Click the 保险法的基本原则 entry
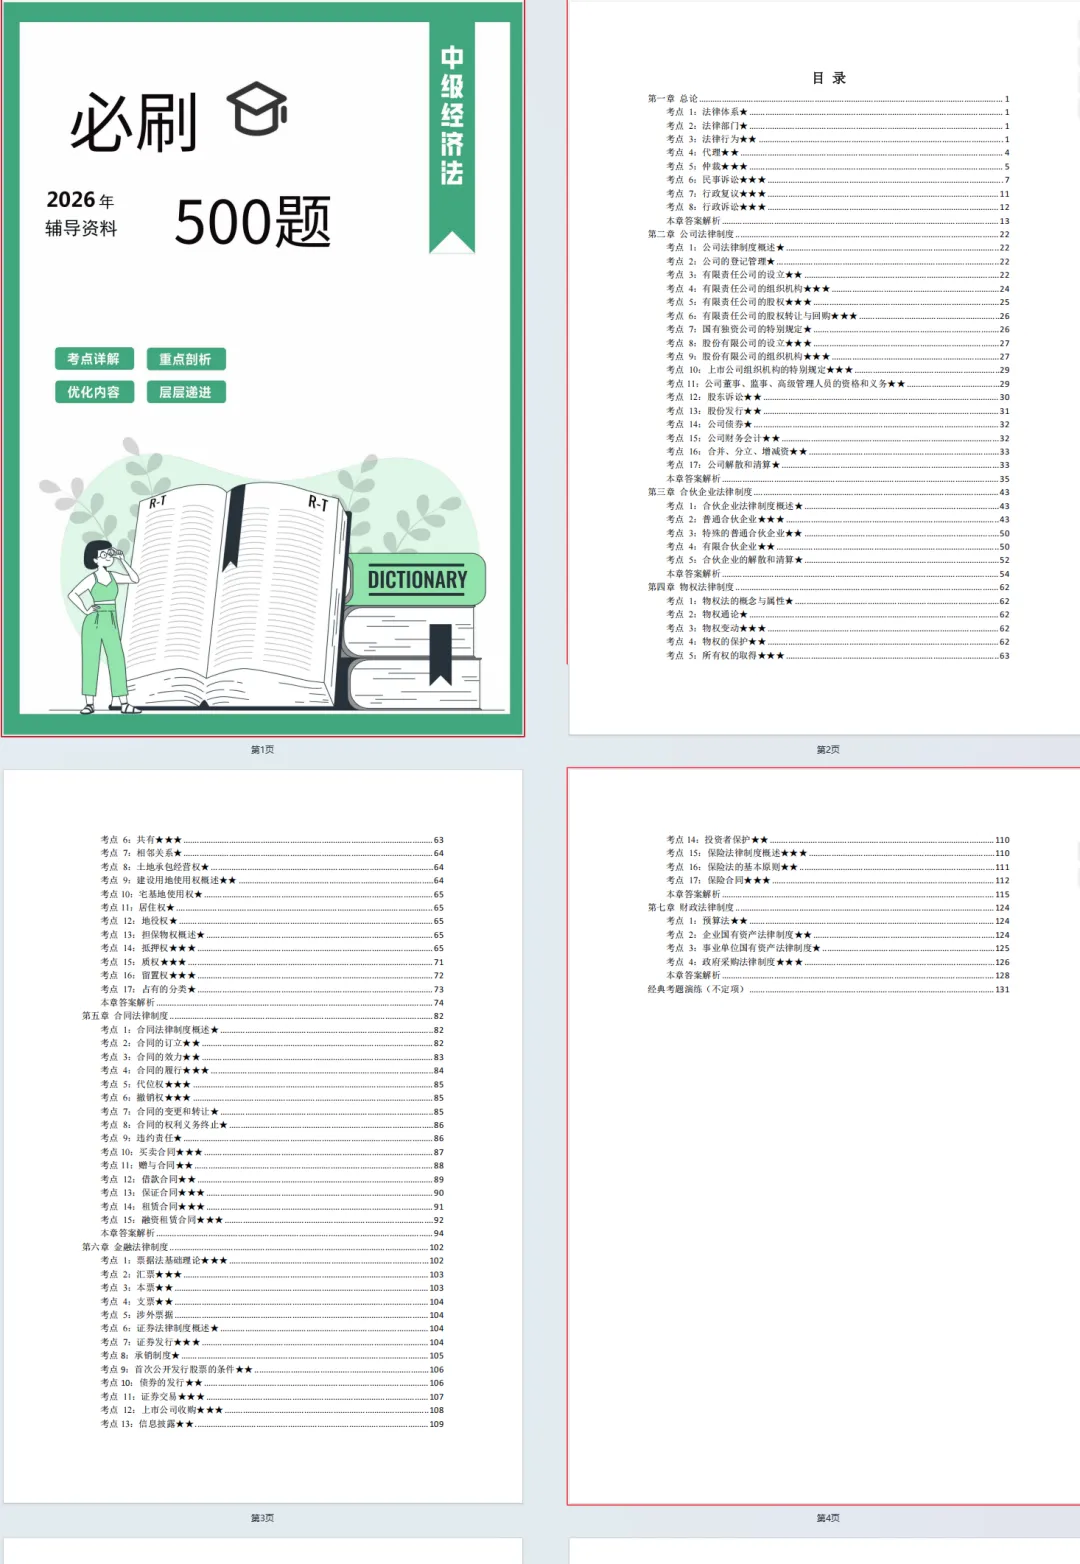The image size is (1080, 1564). pos(838,867)
